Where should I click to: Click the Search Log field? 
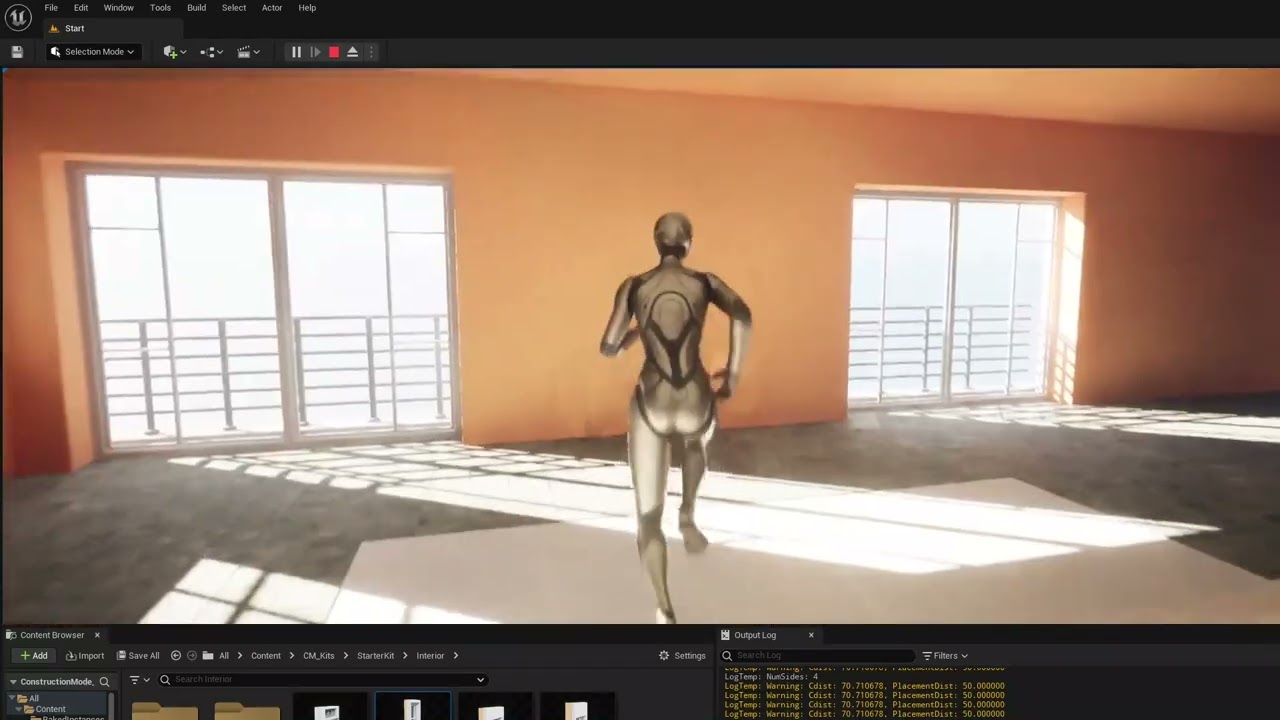pyautogui.click(x=818, y=656)
